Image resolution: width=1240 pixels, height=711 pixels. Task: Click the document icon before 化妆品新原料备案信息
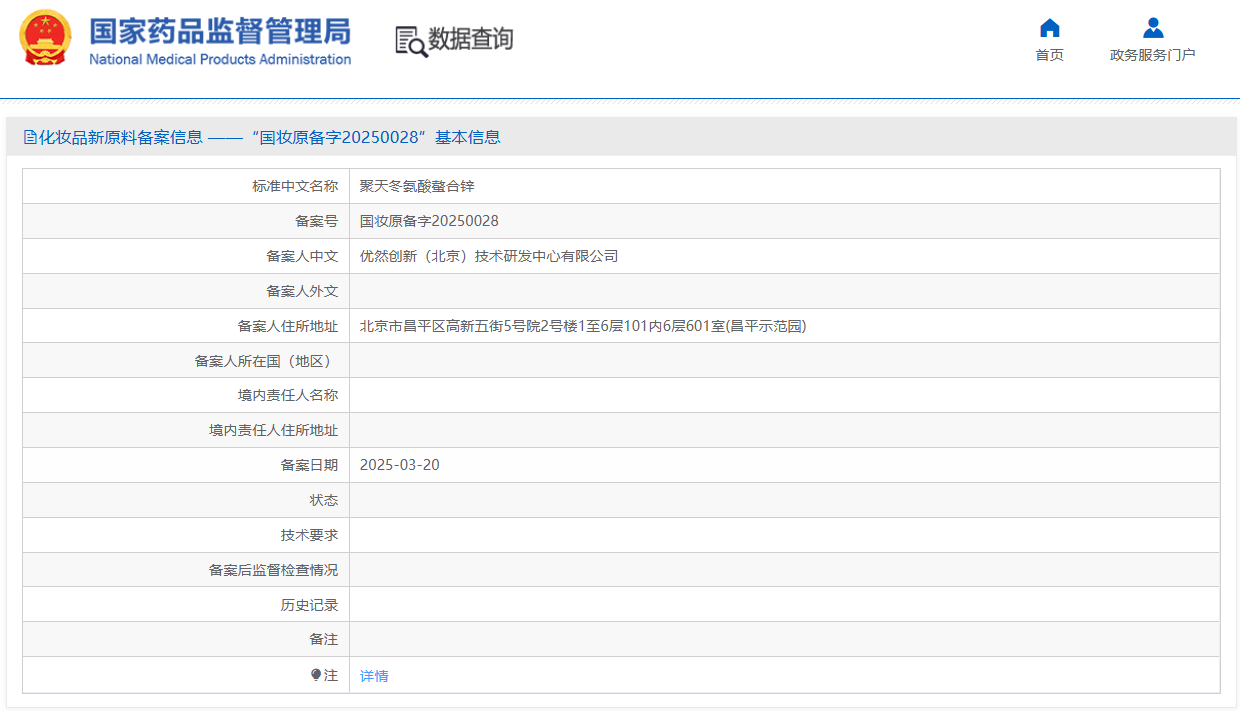tap(30, 138)
